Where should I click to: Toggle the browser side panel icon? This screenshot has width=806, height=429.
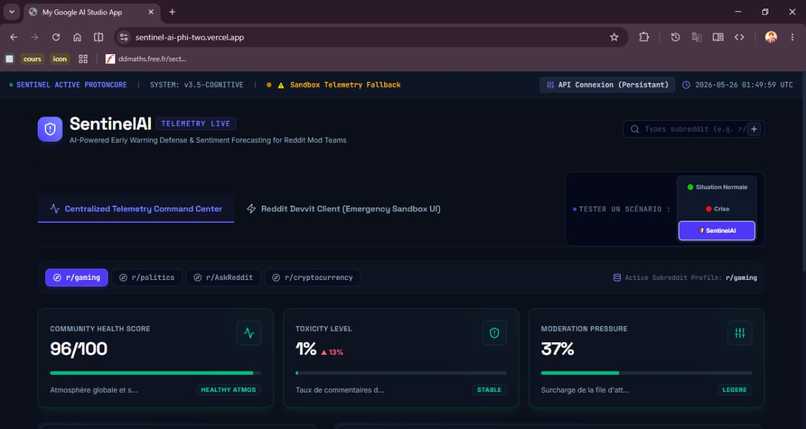coord(718,37)
